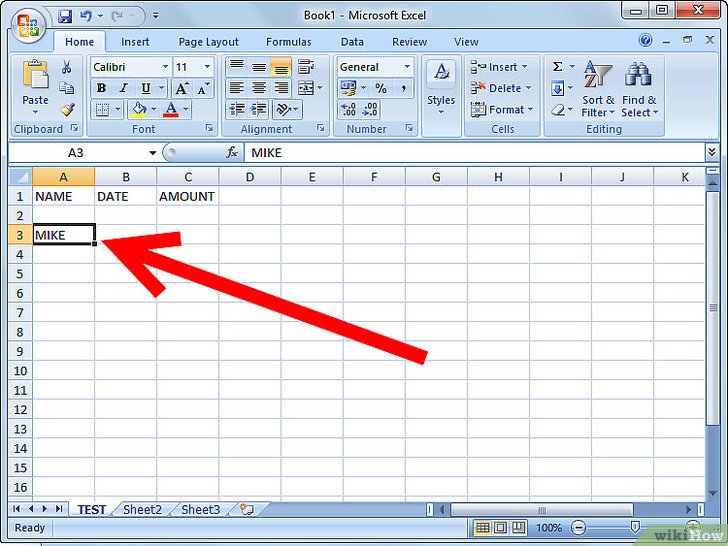Click cell A1 containing NAME
The height and width of the screenshot is (546, 728).
click(x=64, y=196)
